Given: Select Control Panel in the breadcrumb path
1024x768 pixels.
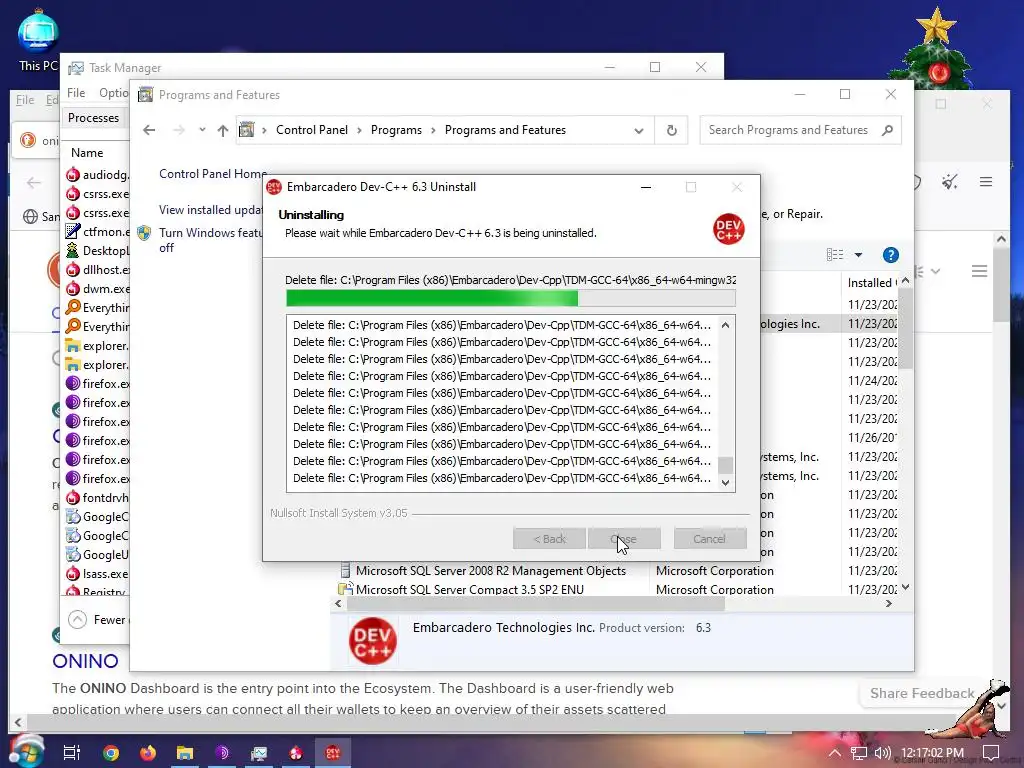Looking at the screenshot, I should click(312, 130).
